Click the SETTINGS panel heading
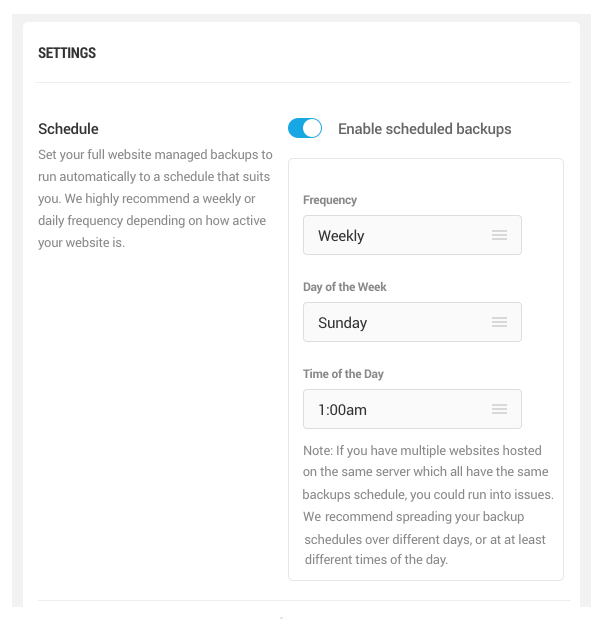 [67, 53]
